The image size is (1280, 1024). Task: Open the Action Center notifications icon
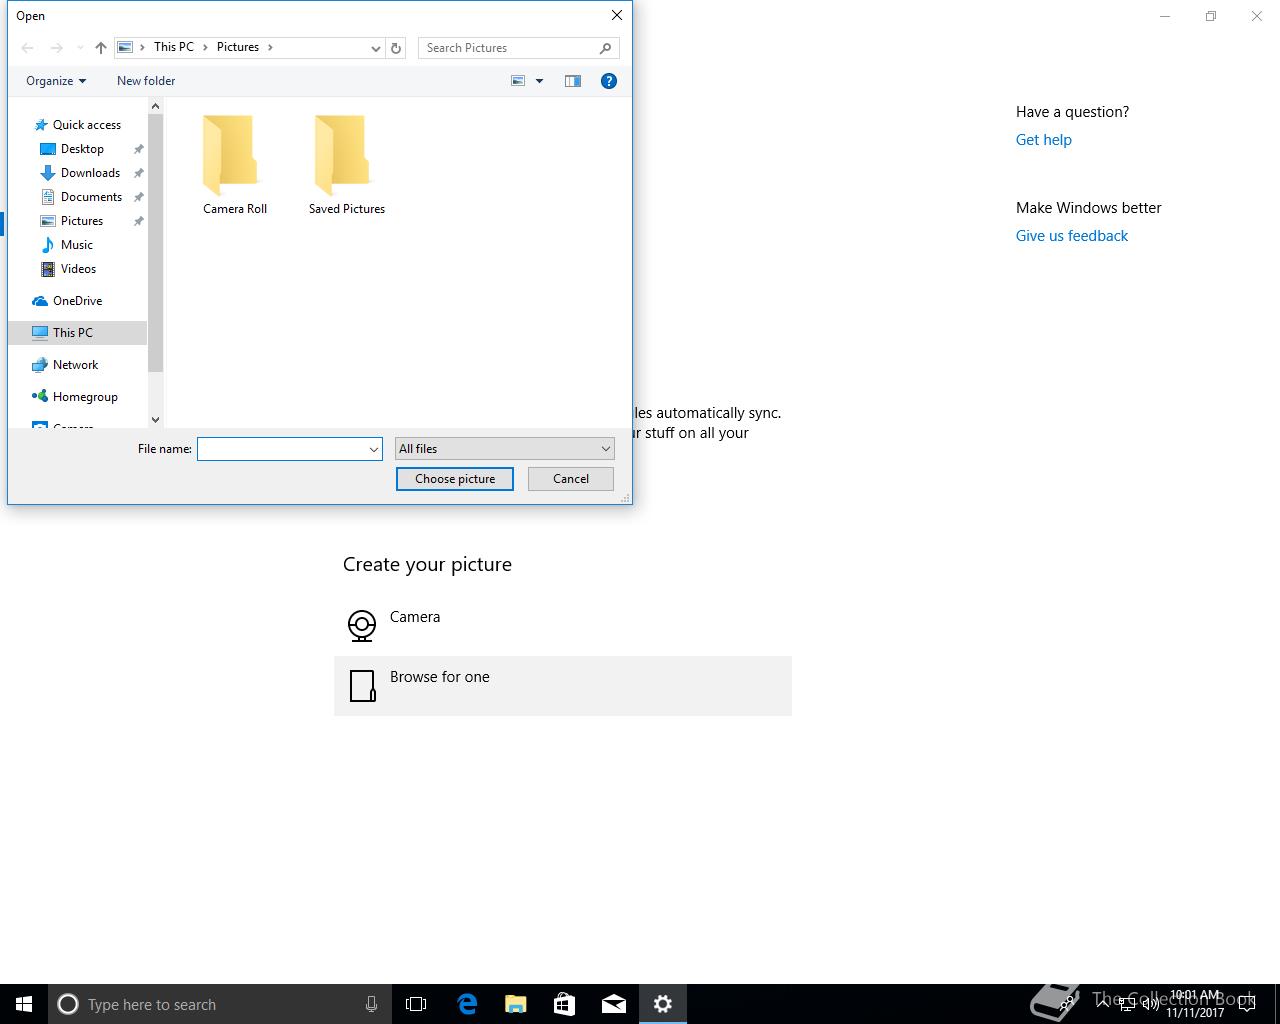pos(1247,1004)
